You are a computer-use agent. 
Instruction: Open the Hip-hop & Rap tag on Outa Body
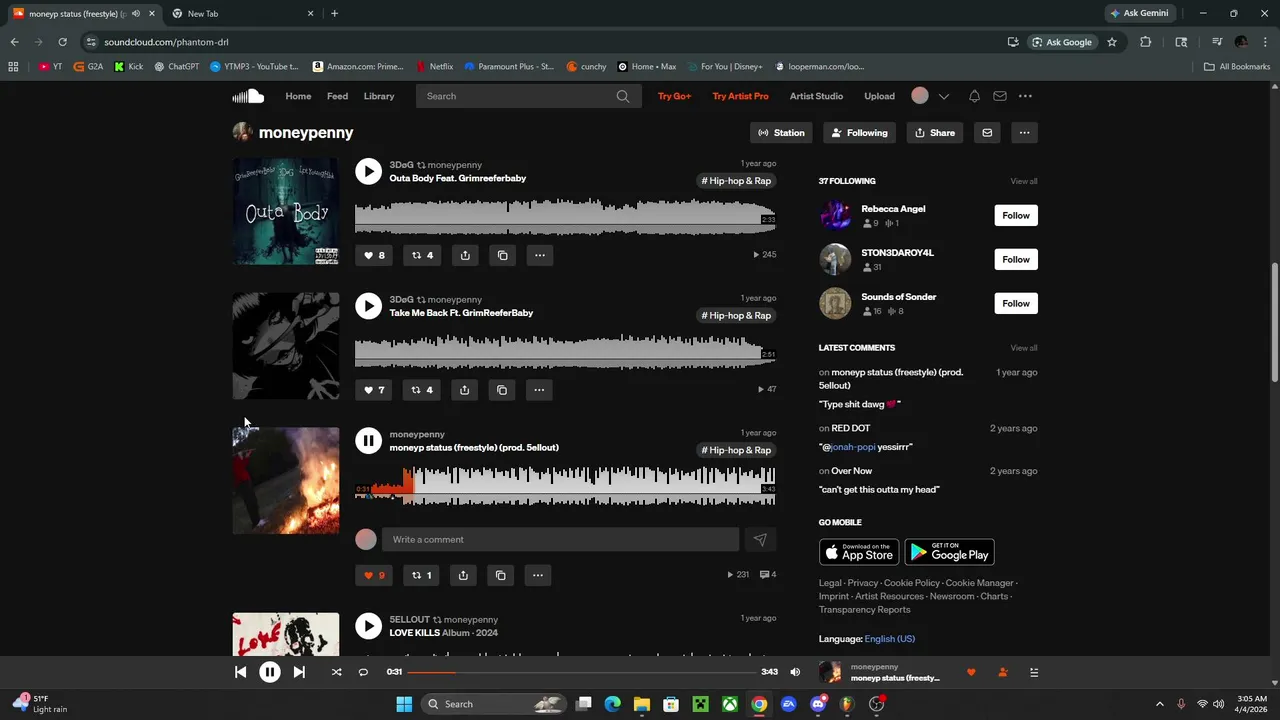(736, 181)
